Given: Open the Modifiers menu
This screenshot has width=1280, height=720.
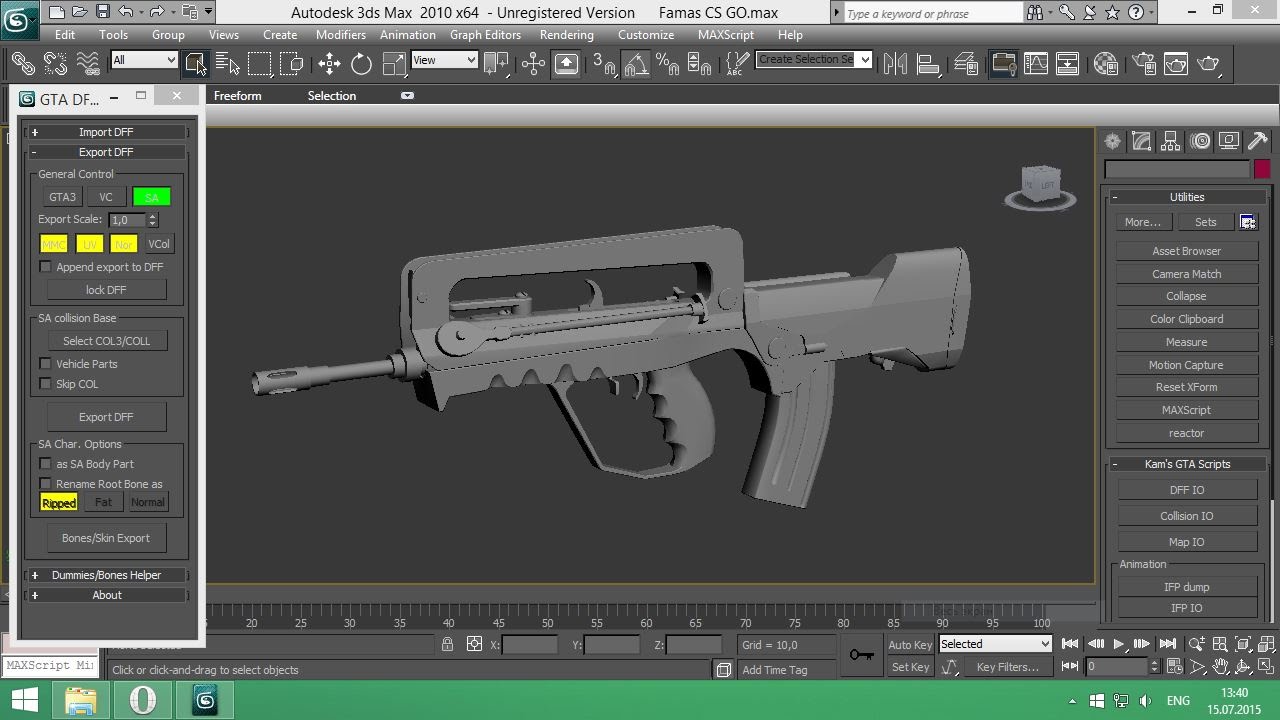Looking at the screenshot, I should click(x=340, y=34).
